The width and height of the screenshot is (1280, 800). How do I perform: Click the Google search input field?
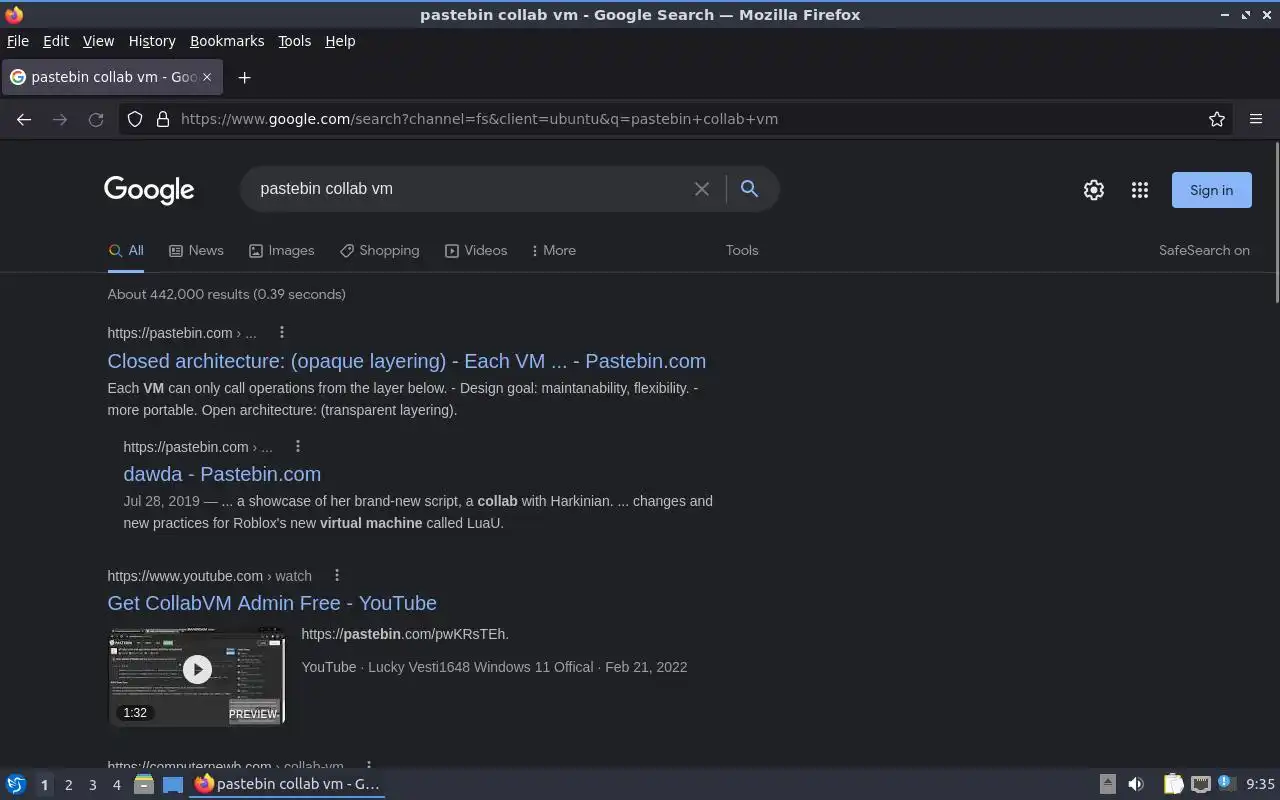tap(470, 188)
